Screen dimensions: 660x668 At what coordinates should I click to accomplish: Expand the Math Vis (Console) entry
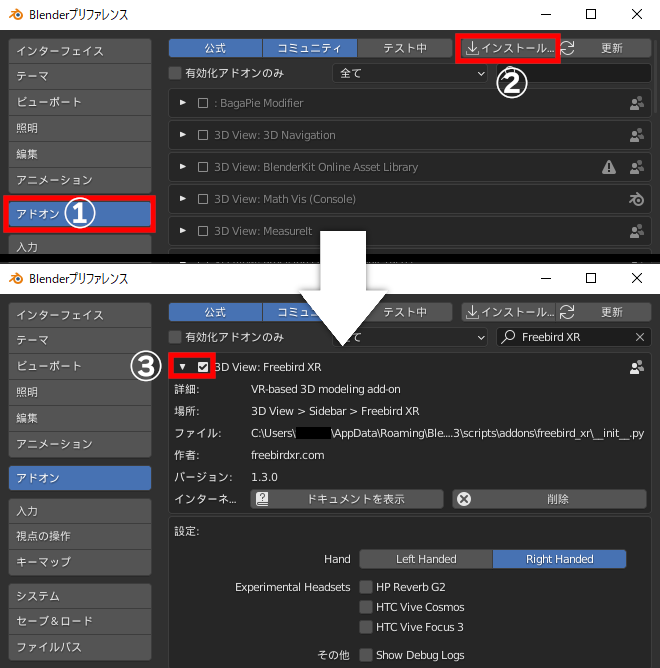click(183, 199)
